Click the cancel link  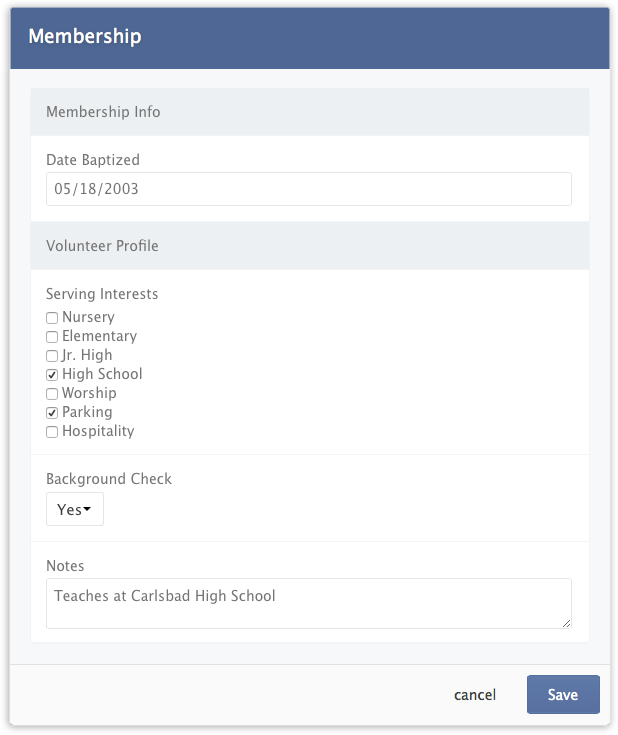tap(474, 695)
